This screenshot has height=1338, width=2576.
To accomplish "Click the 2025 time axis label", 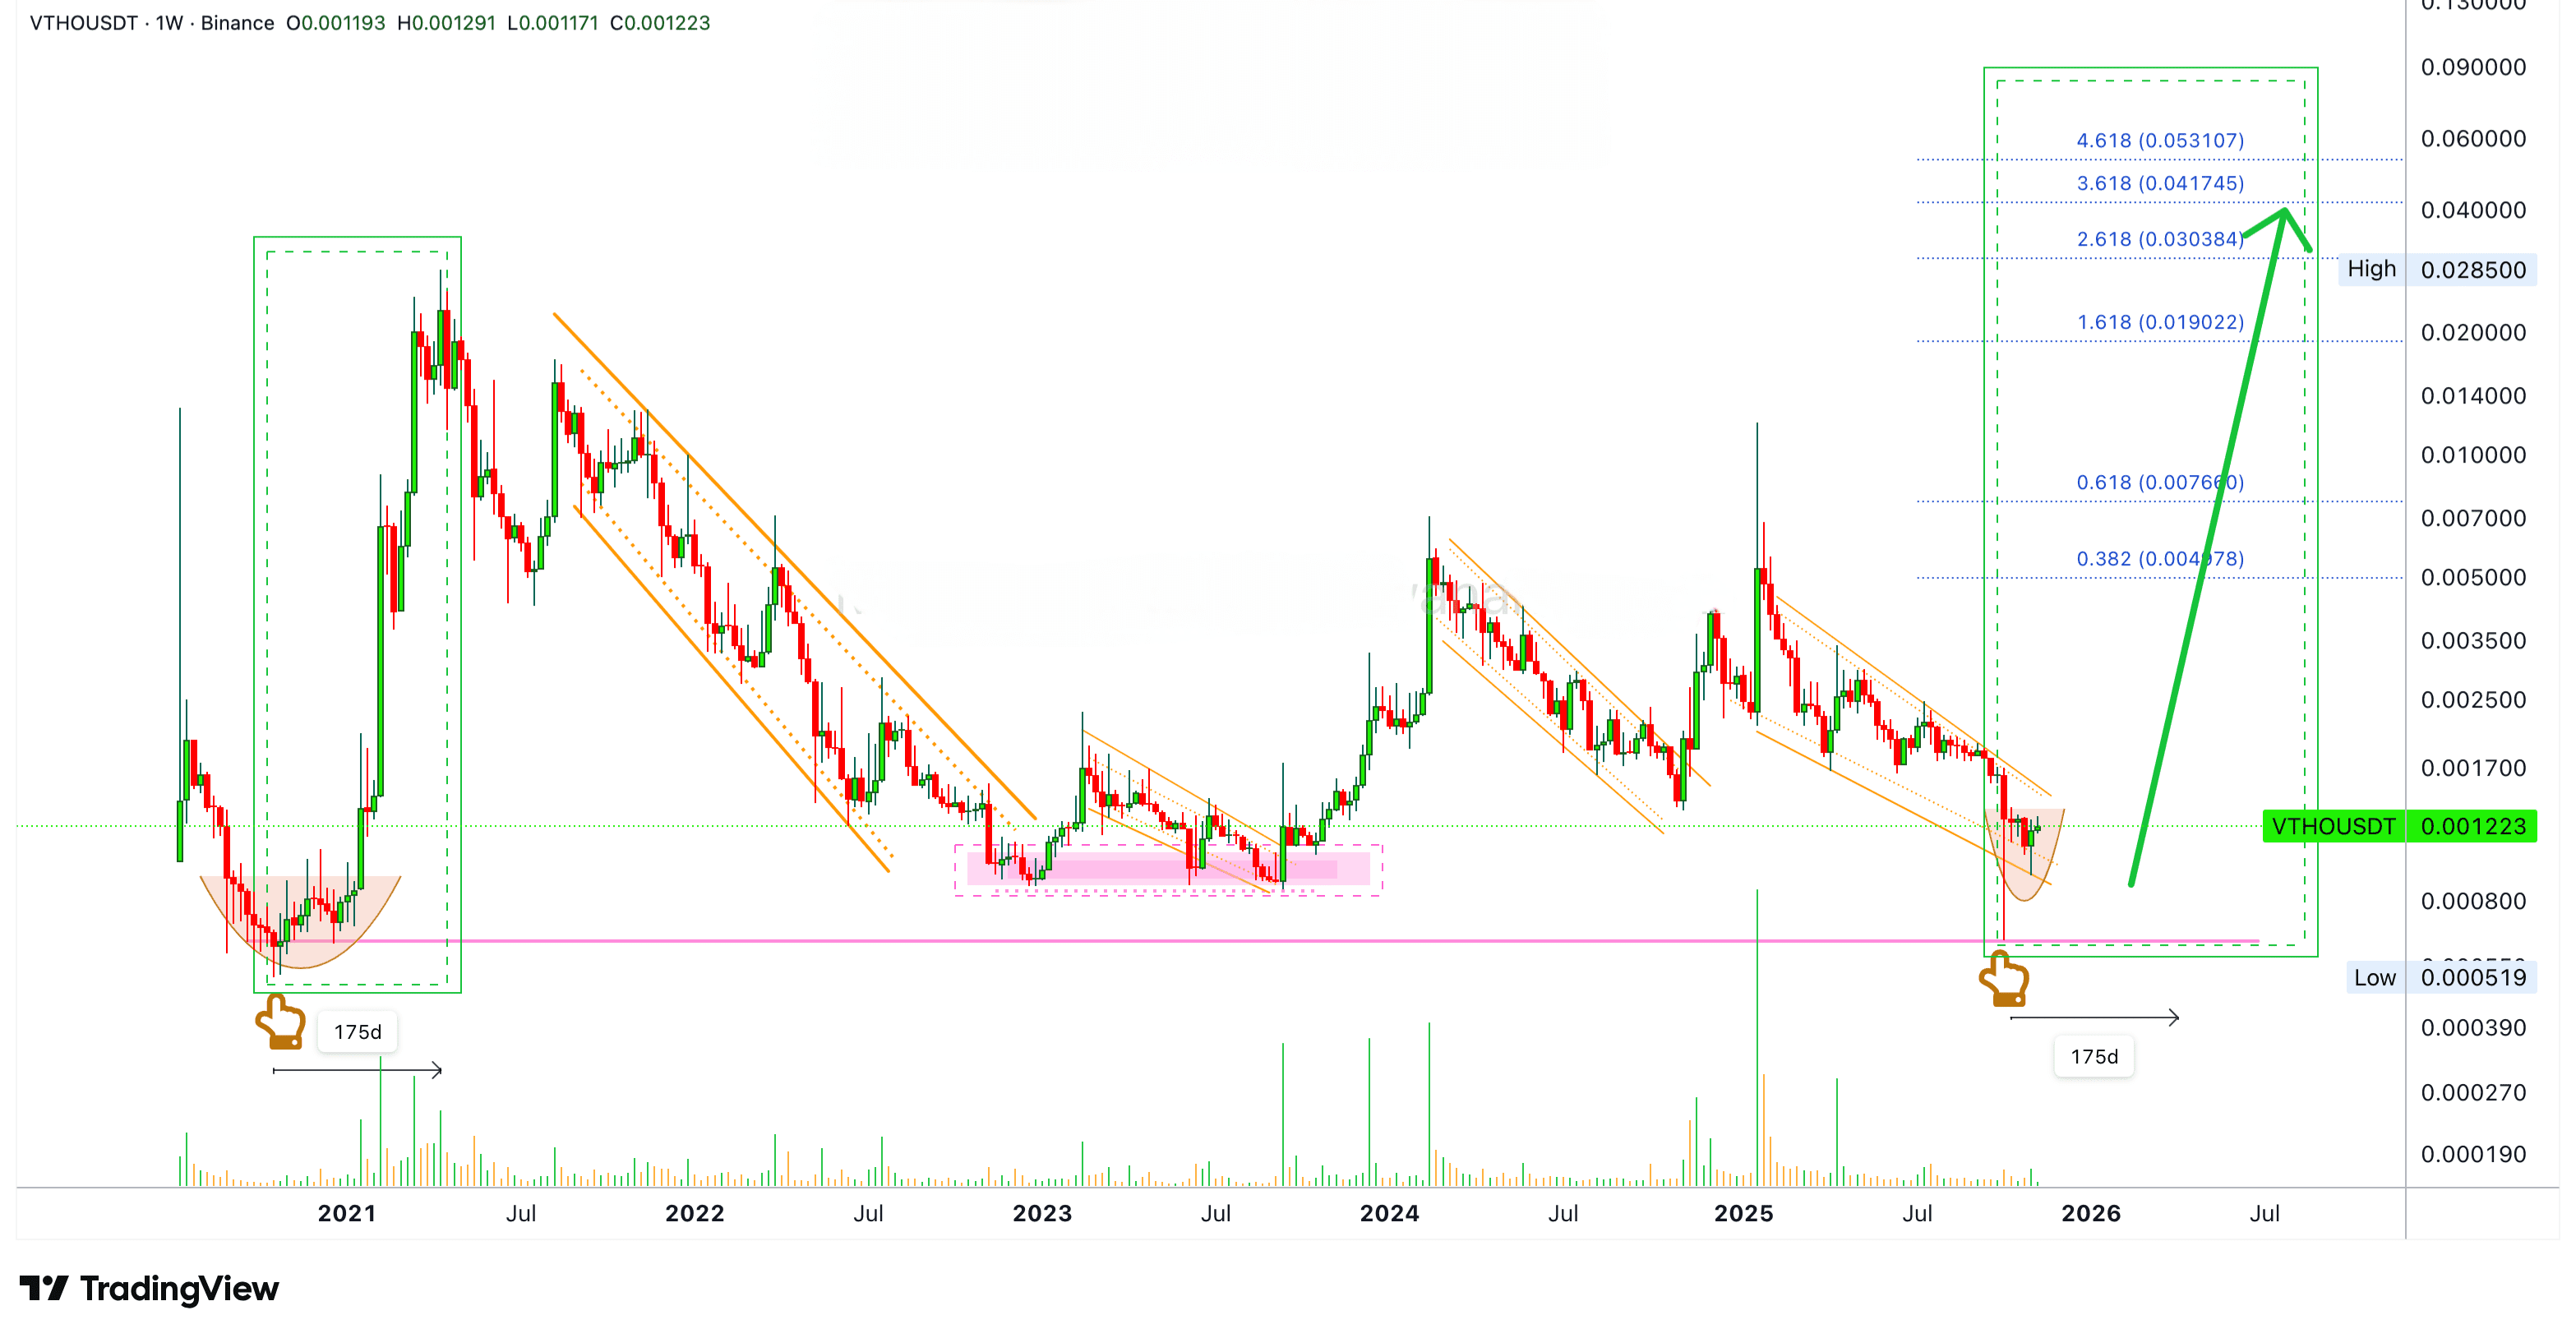I will click(x=1743, y=1213).
